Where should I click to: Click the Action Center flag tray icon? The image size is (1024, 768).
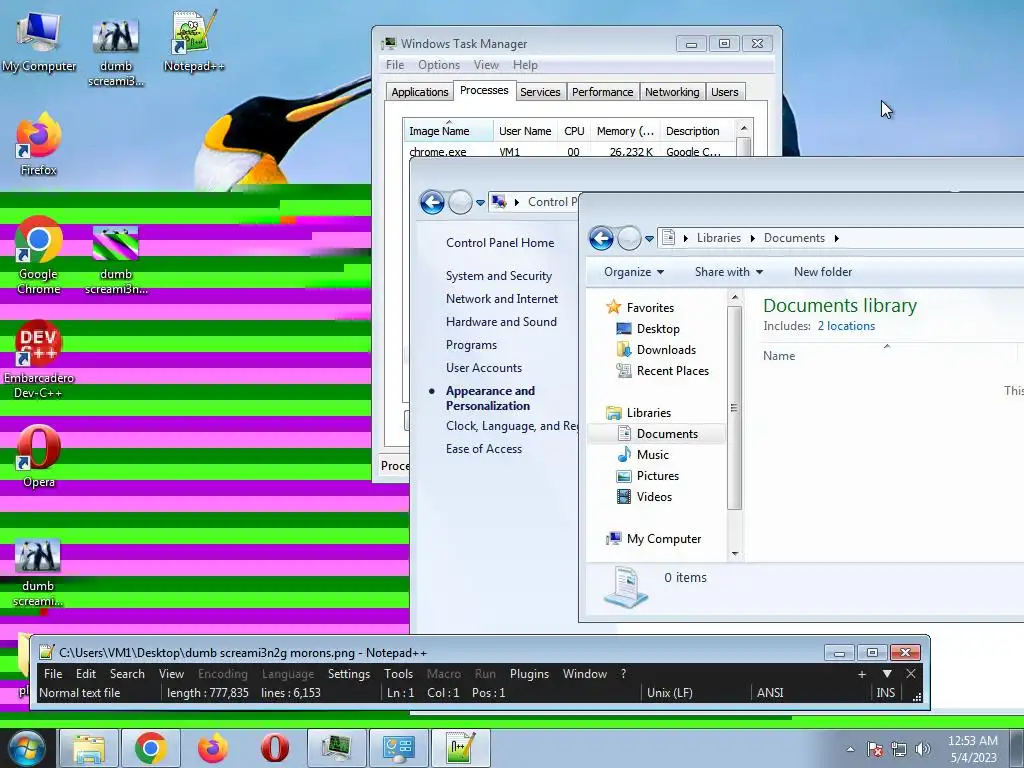click(x=875, y=749)
